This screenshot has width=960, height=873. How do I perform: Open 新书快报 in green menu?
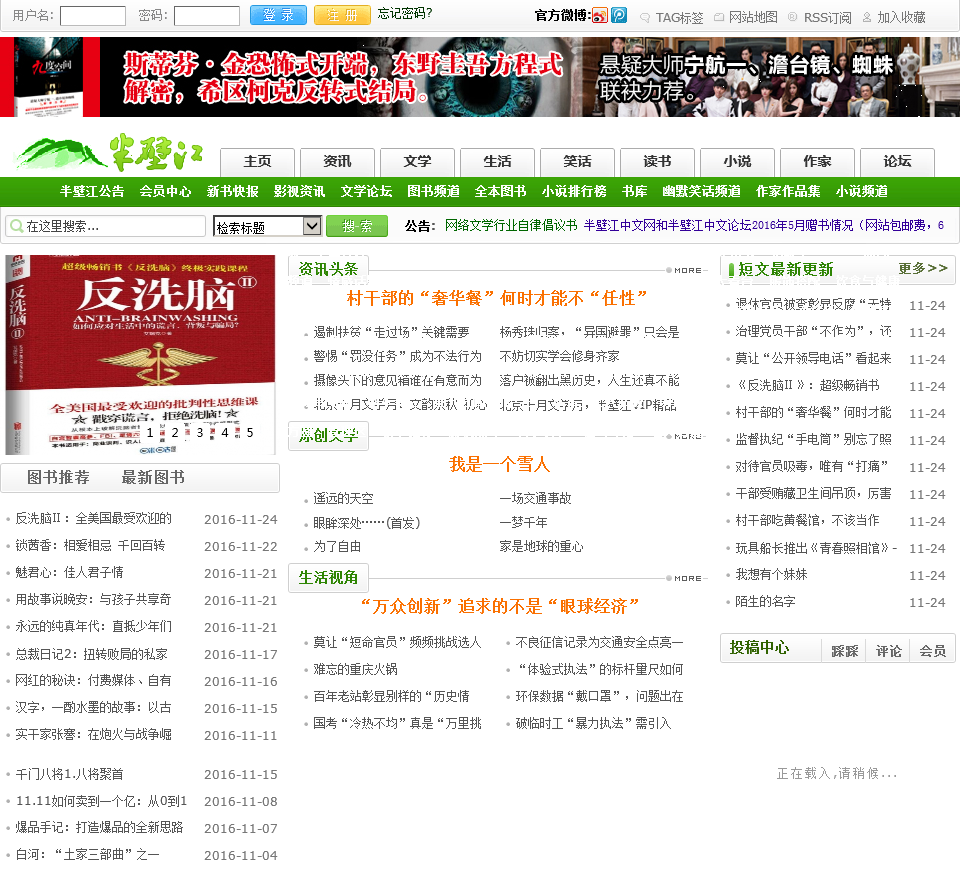coord(233,192)
